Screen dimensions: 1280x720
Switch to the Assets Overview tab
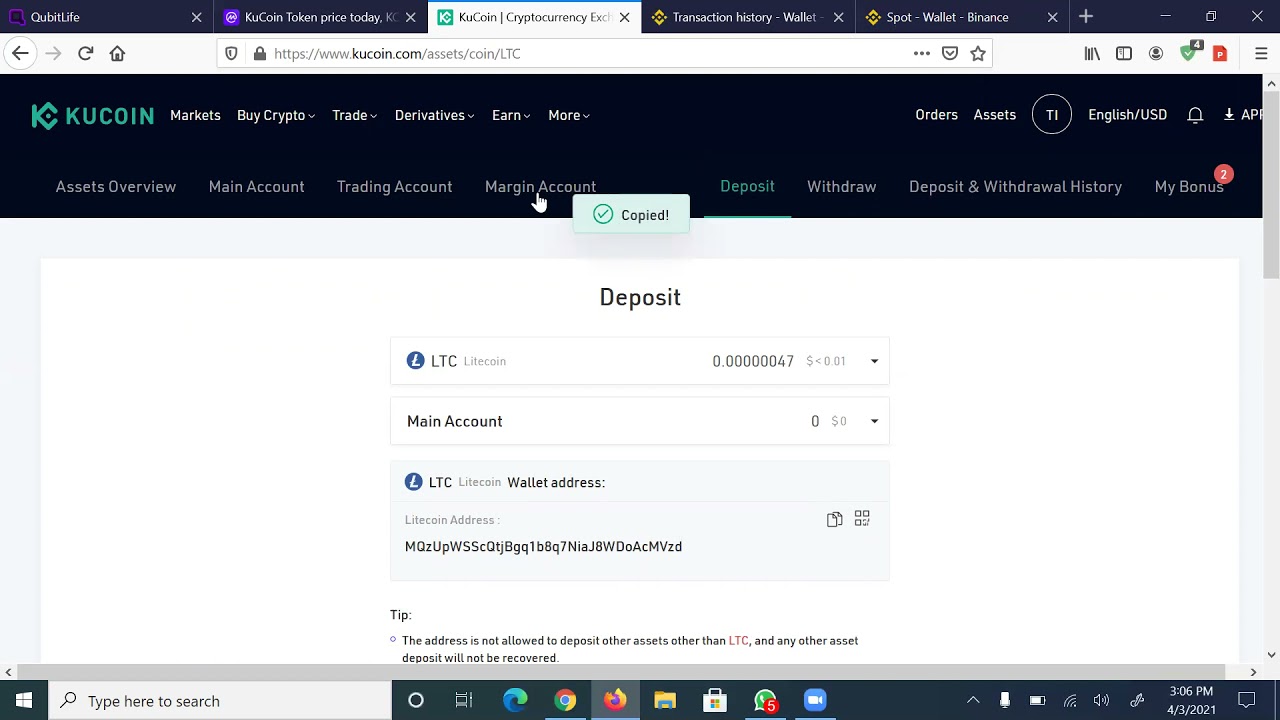point(116,187)
